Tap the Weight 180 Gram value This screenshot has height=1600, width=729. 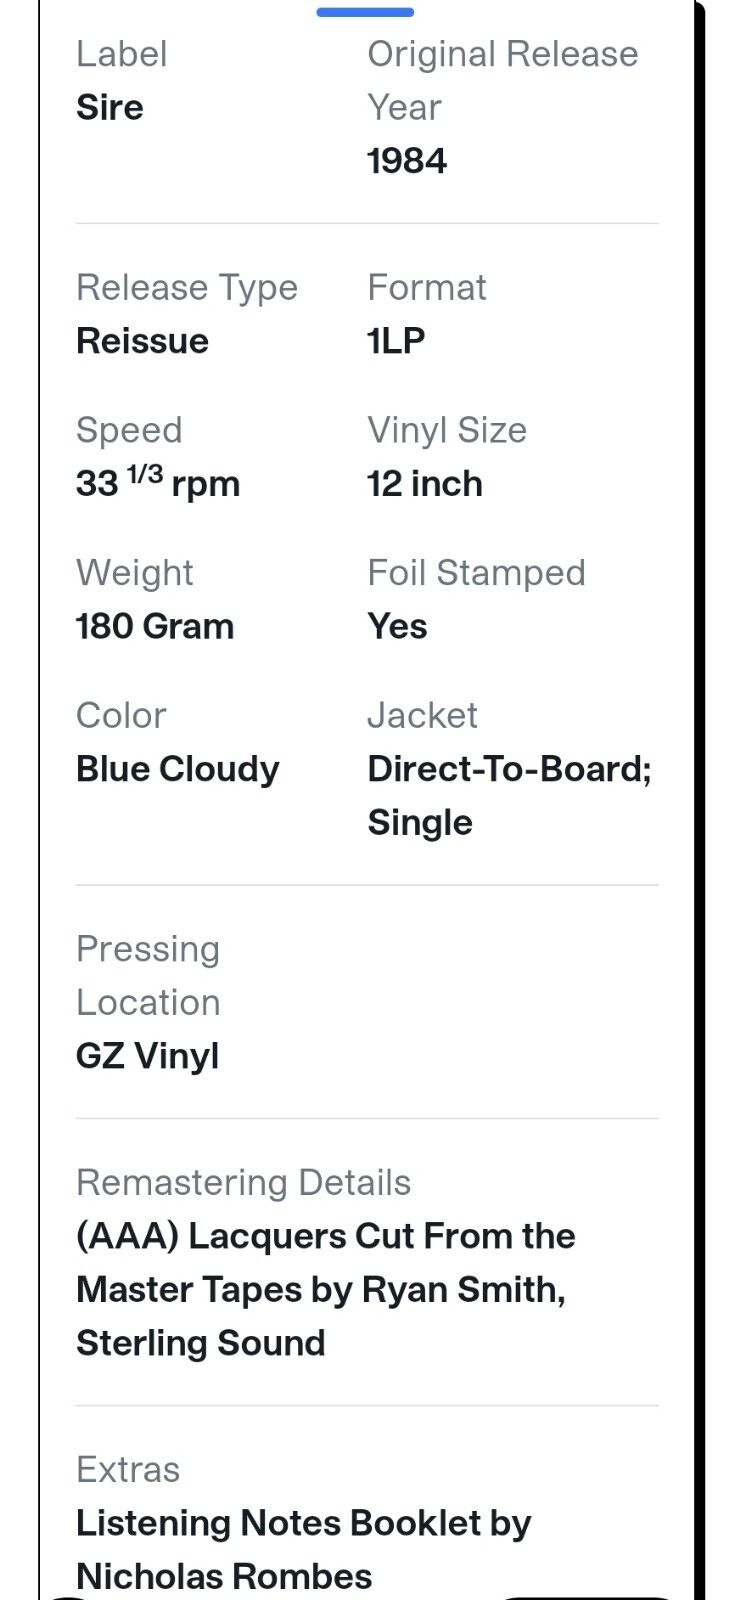tap(155, 627)
